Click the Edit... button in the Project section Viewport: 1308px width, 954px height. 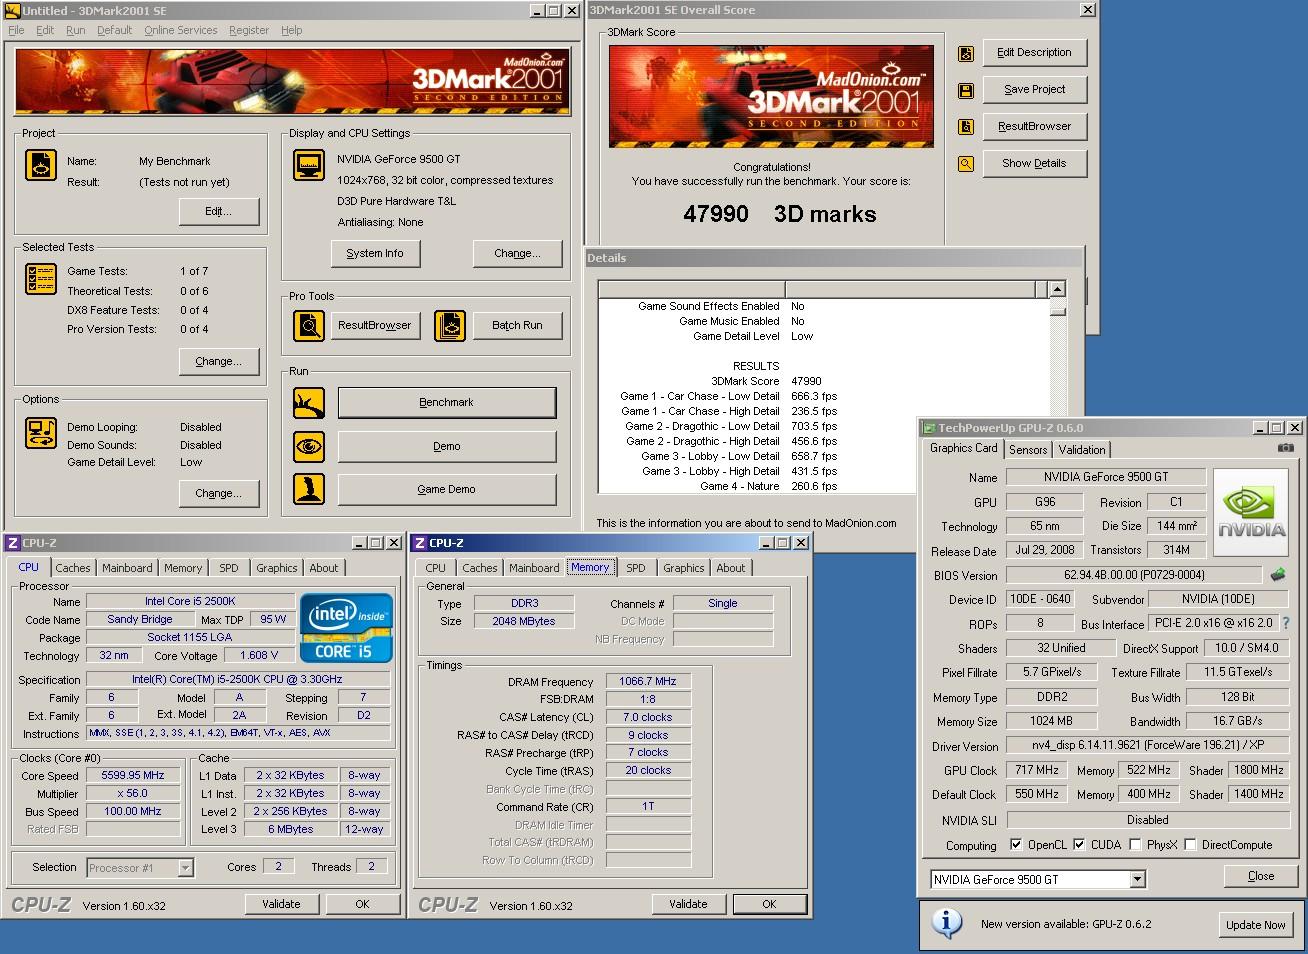pyautogui.click(x=218, y=212)
